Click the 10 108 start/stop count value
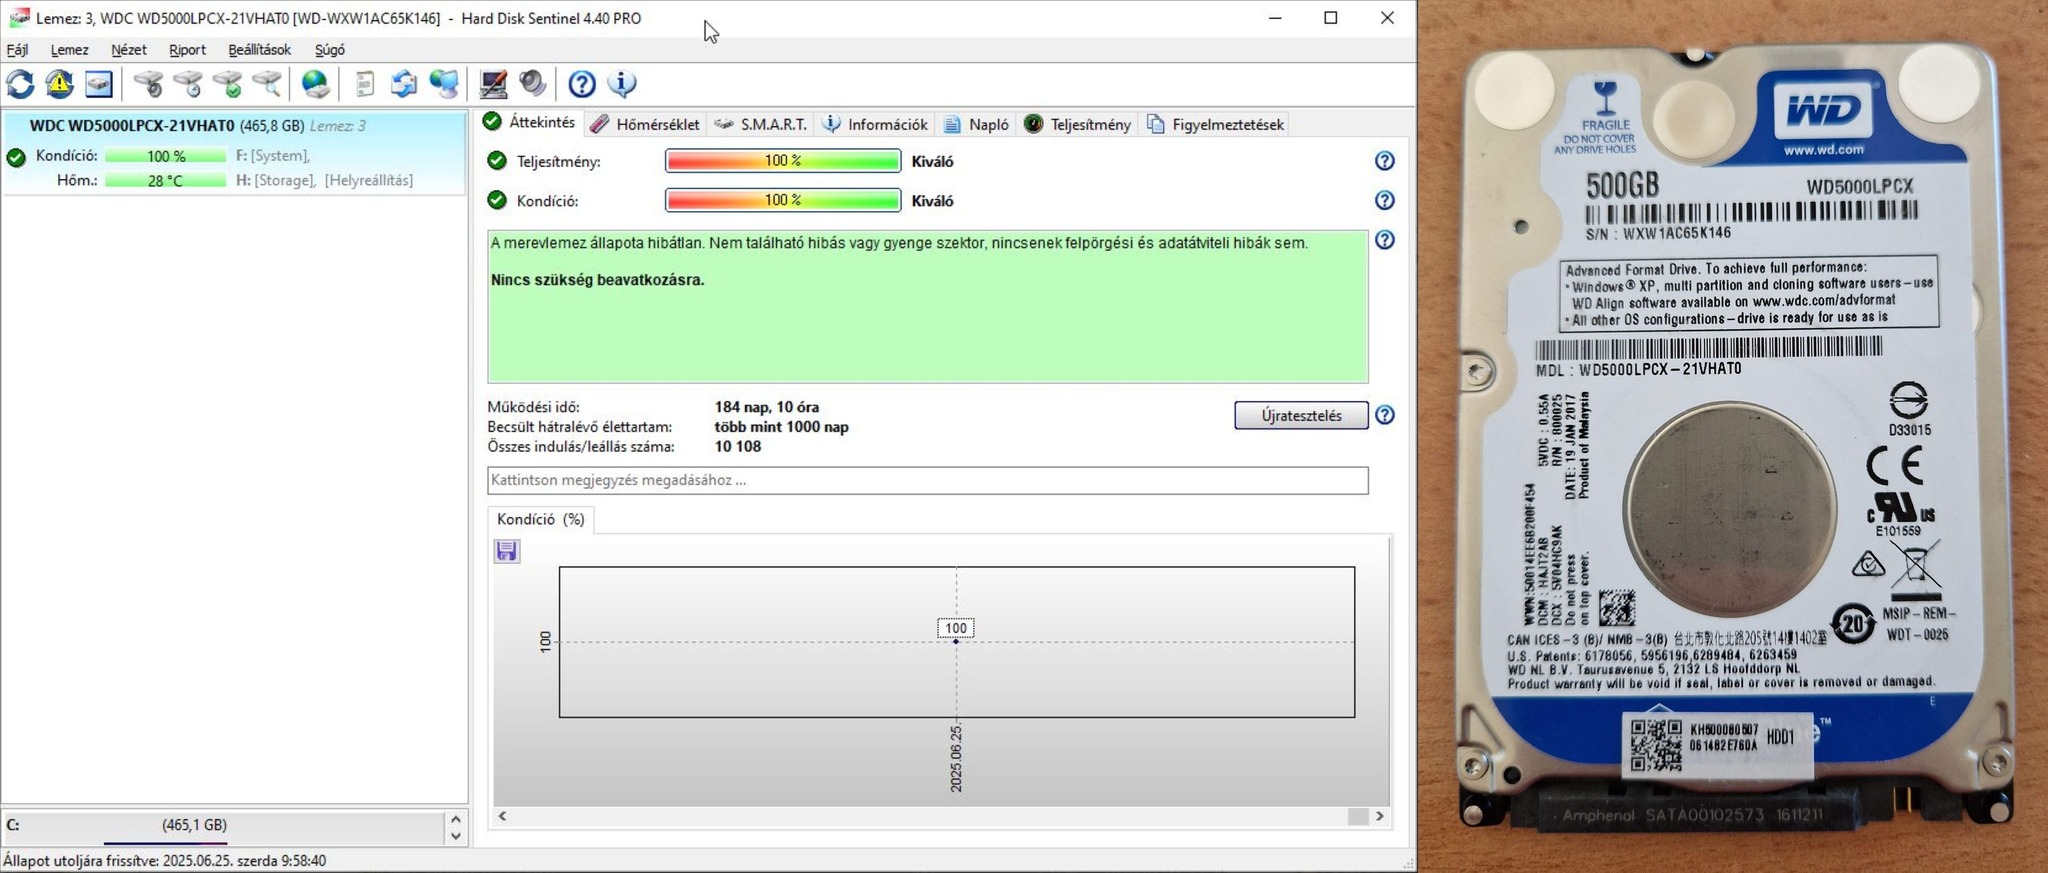Viewport: 2048px width, 873px height. click(x=738, y=446)
